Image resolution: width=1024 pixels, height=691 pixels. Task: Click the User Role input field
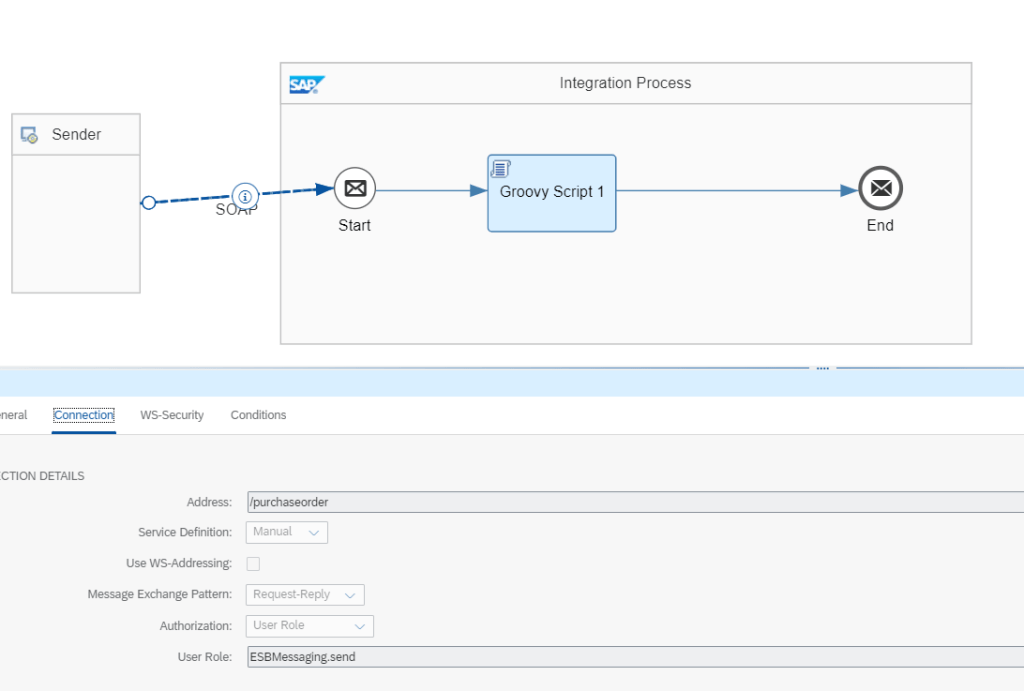[630, 657]
